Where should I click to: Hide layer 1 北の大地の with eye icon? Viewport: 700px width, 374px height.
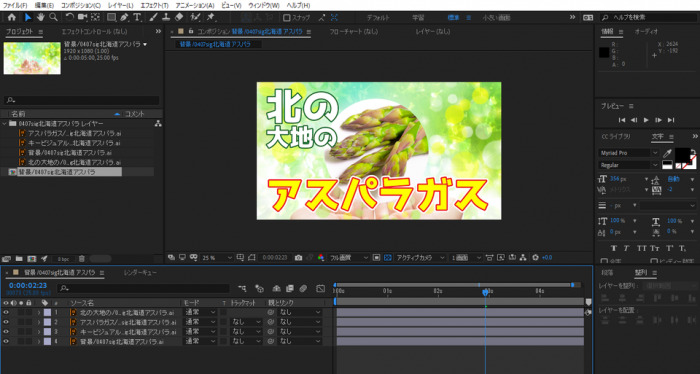(6, 312)
